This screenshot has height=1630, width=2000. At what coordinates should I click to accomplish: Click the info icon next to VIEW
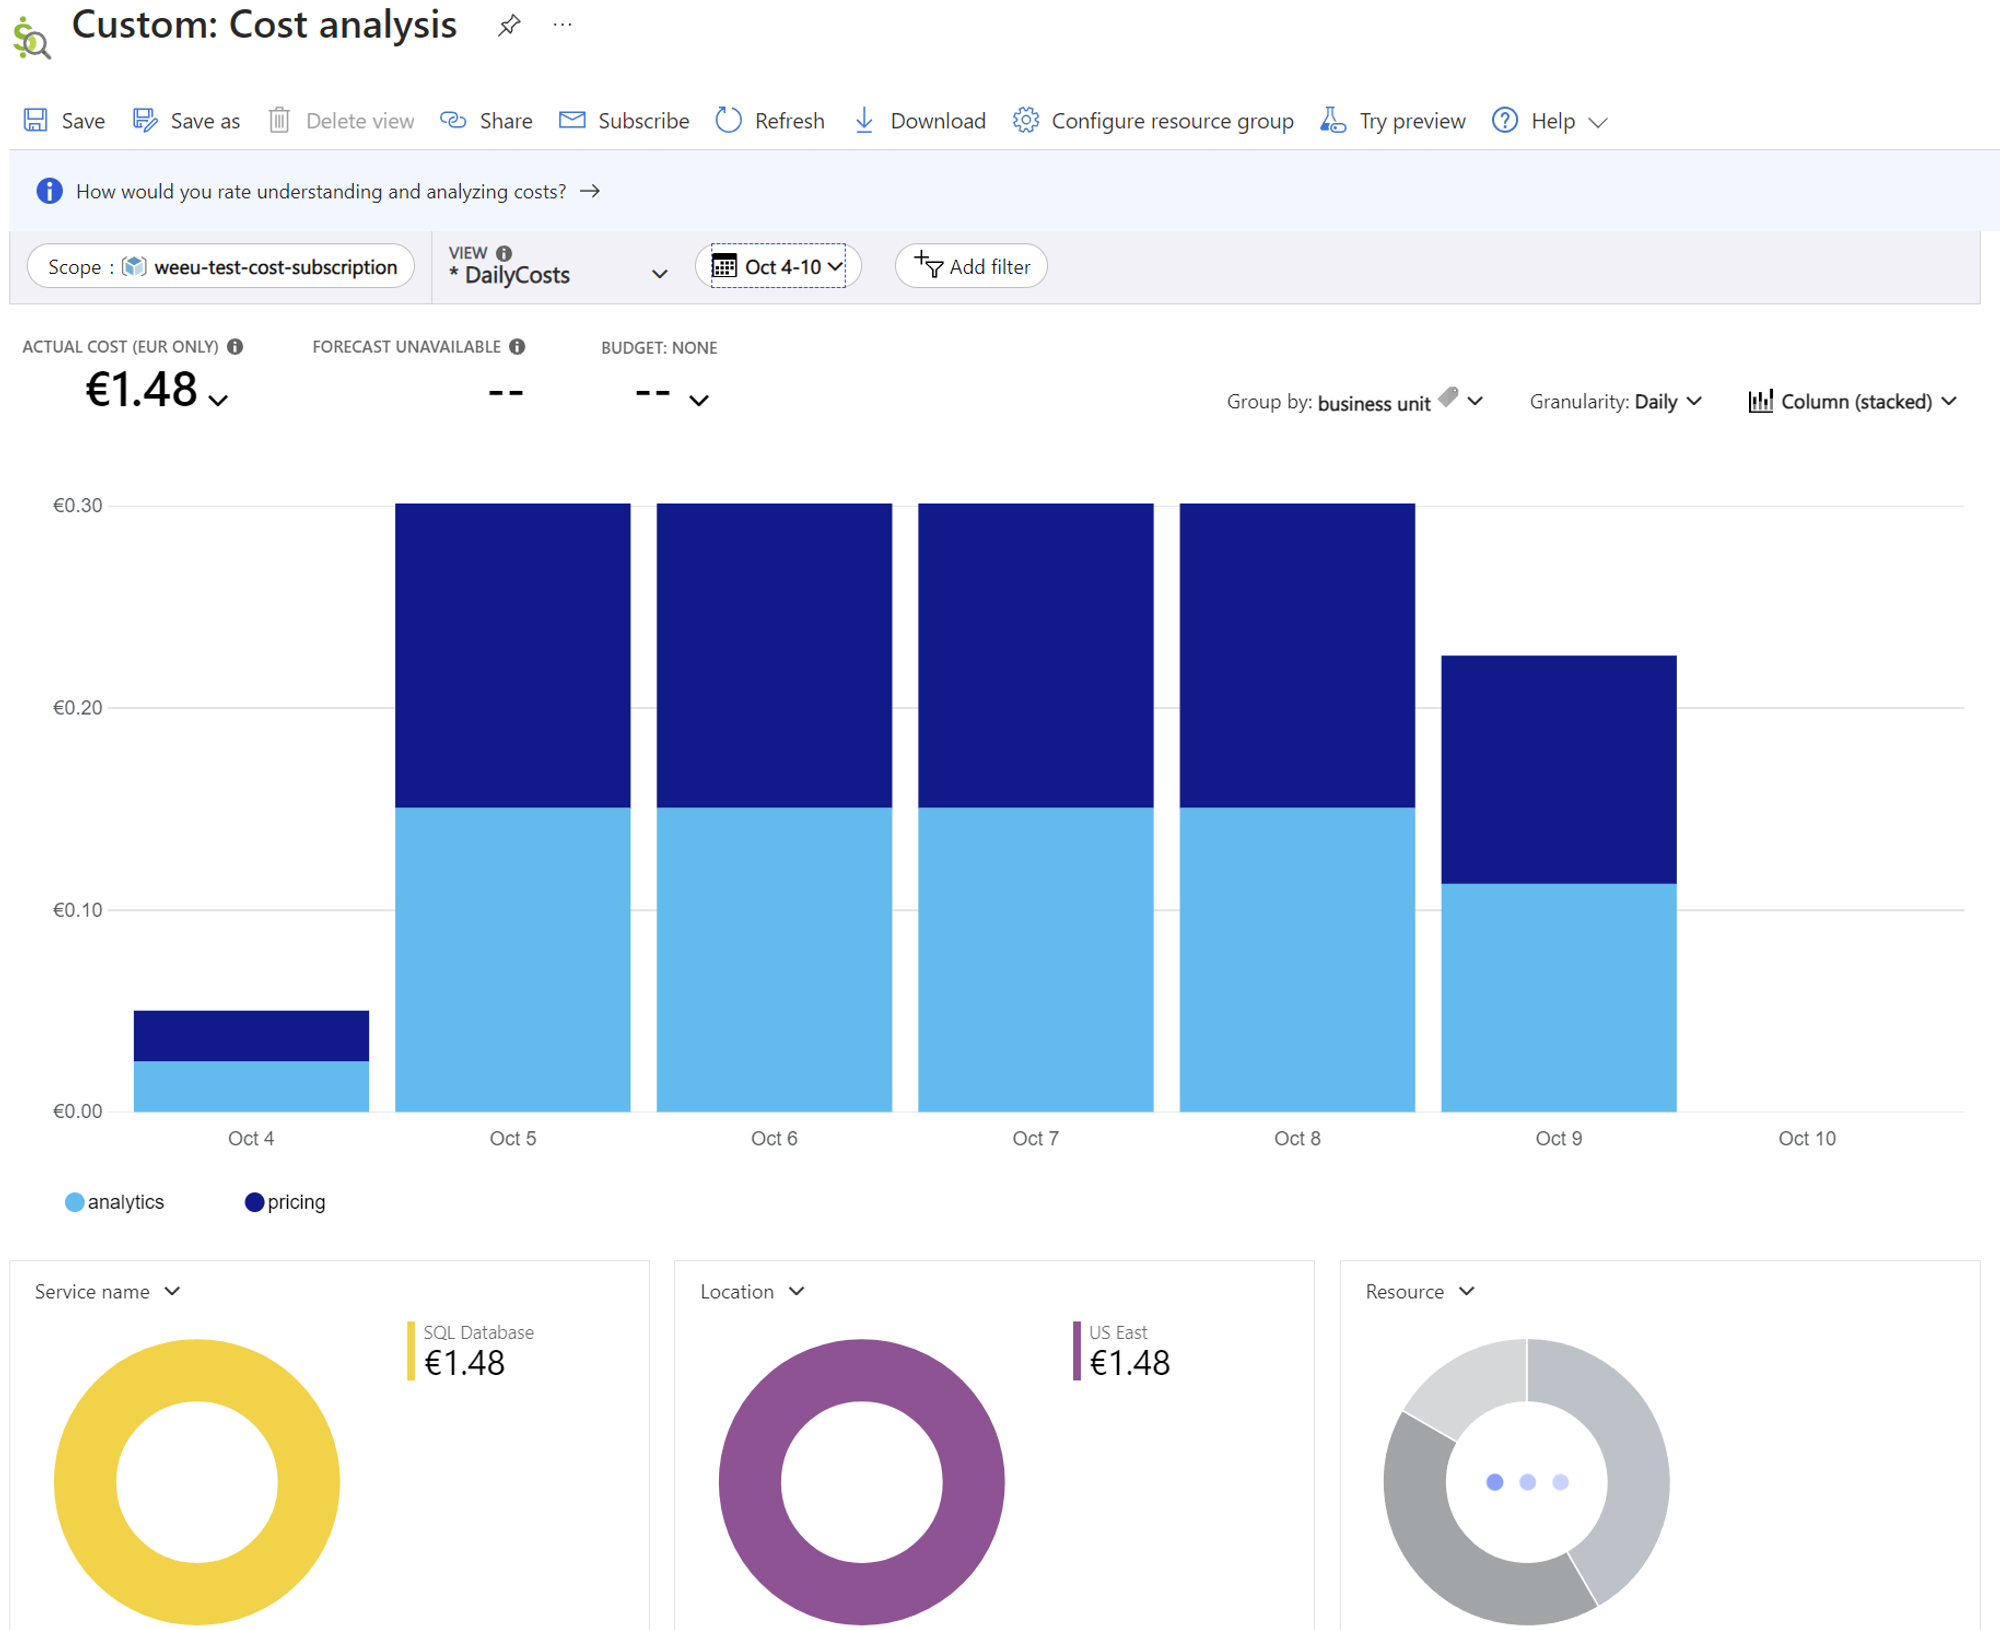[504, 253]
